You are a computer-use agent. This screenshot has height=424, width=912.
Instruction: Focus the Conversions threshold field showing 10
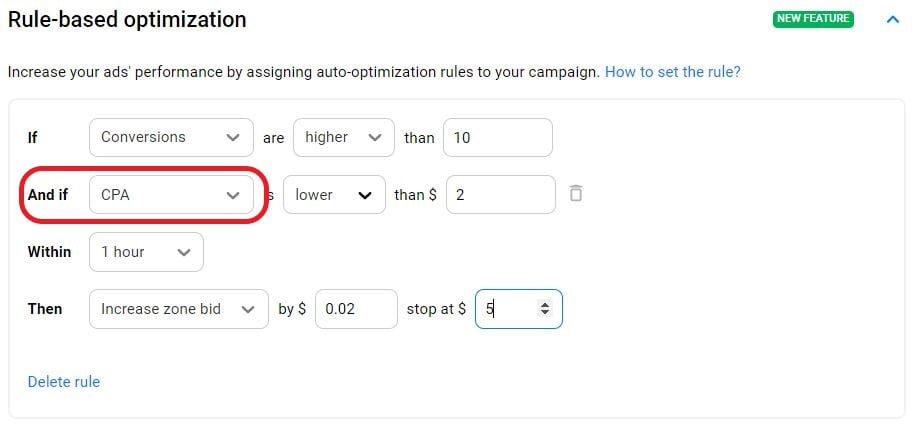click(497, 137)
